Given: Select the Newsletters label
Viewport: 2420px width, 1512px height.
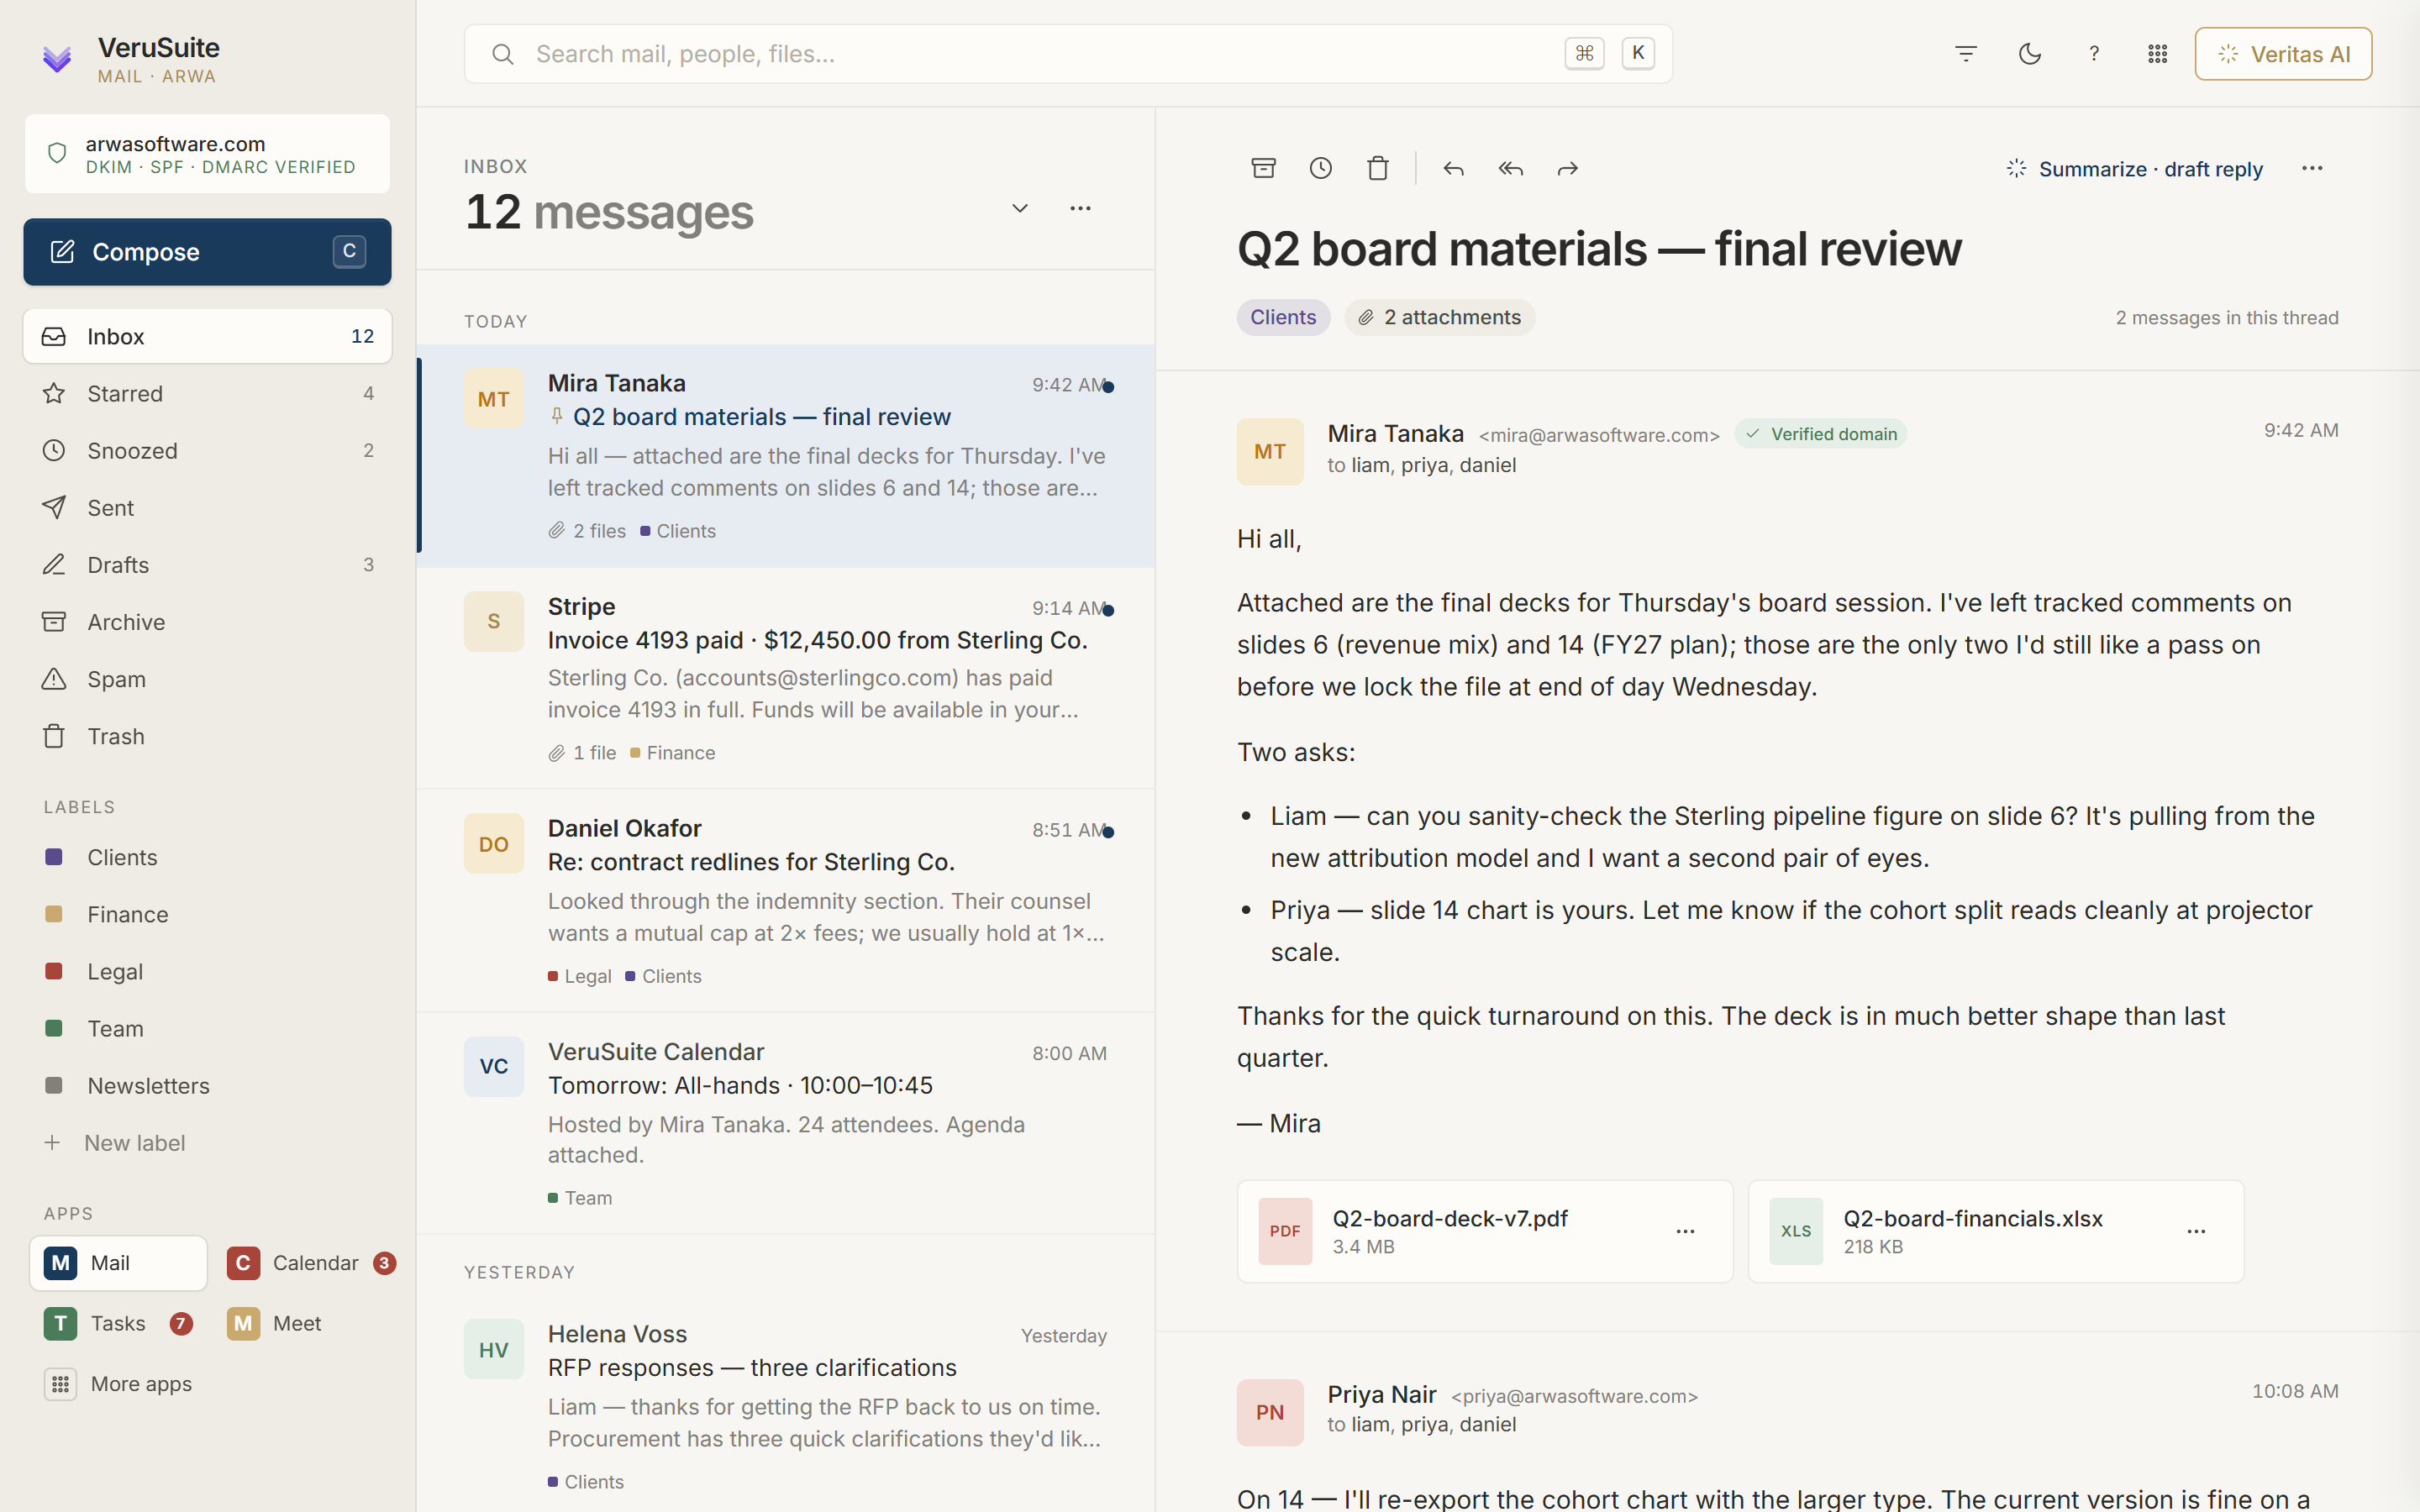Looking at the screenshot, I should click(x=207, y=1085).
